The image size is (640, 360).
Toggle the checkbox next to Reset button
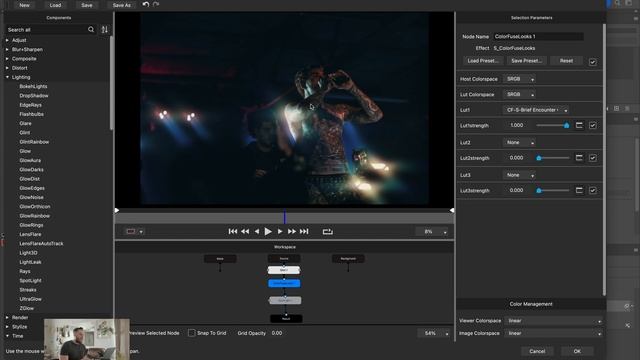pos(593,62)
